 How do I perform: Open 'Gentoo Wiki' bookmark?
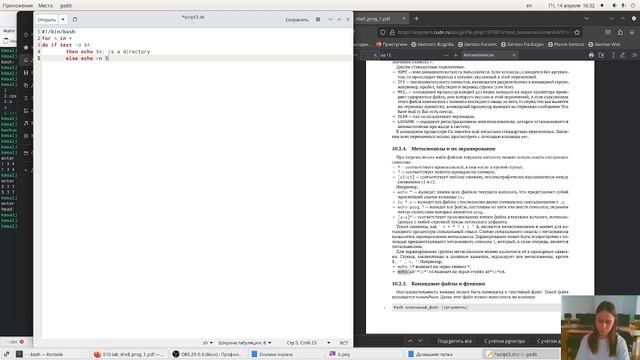[x=605, y=44]
